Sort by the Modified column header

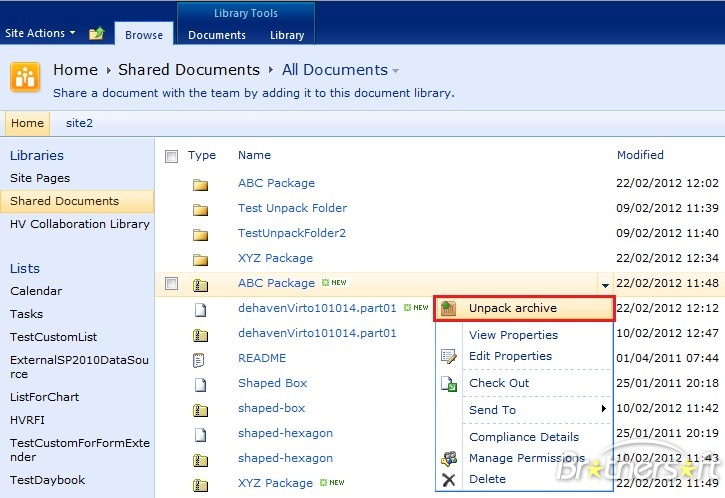640,155
